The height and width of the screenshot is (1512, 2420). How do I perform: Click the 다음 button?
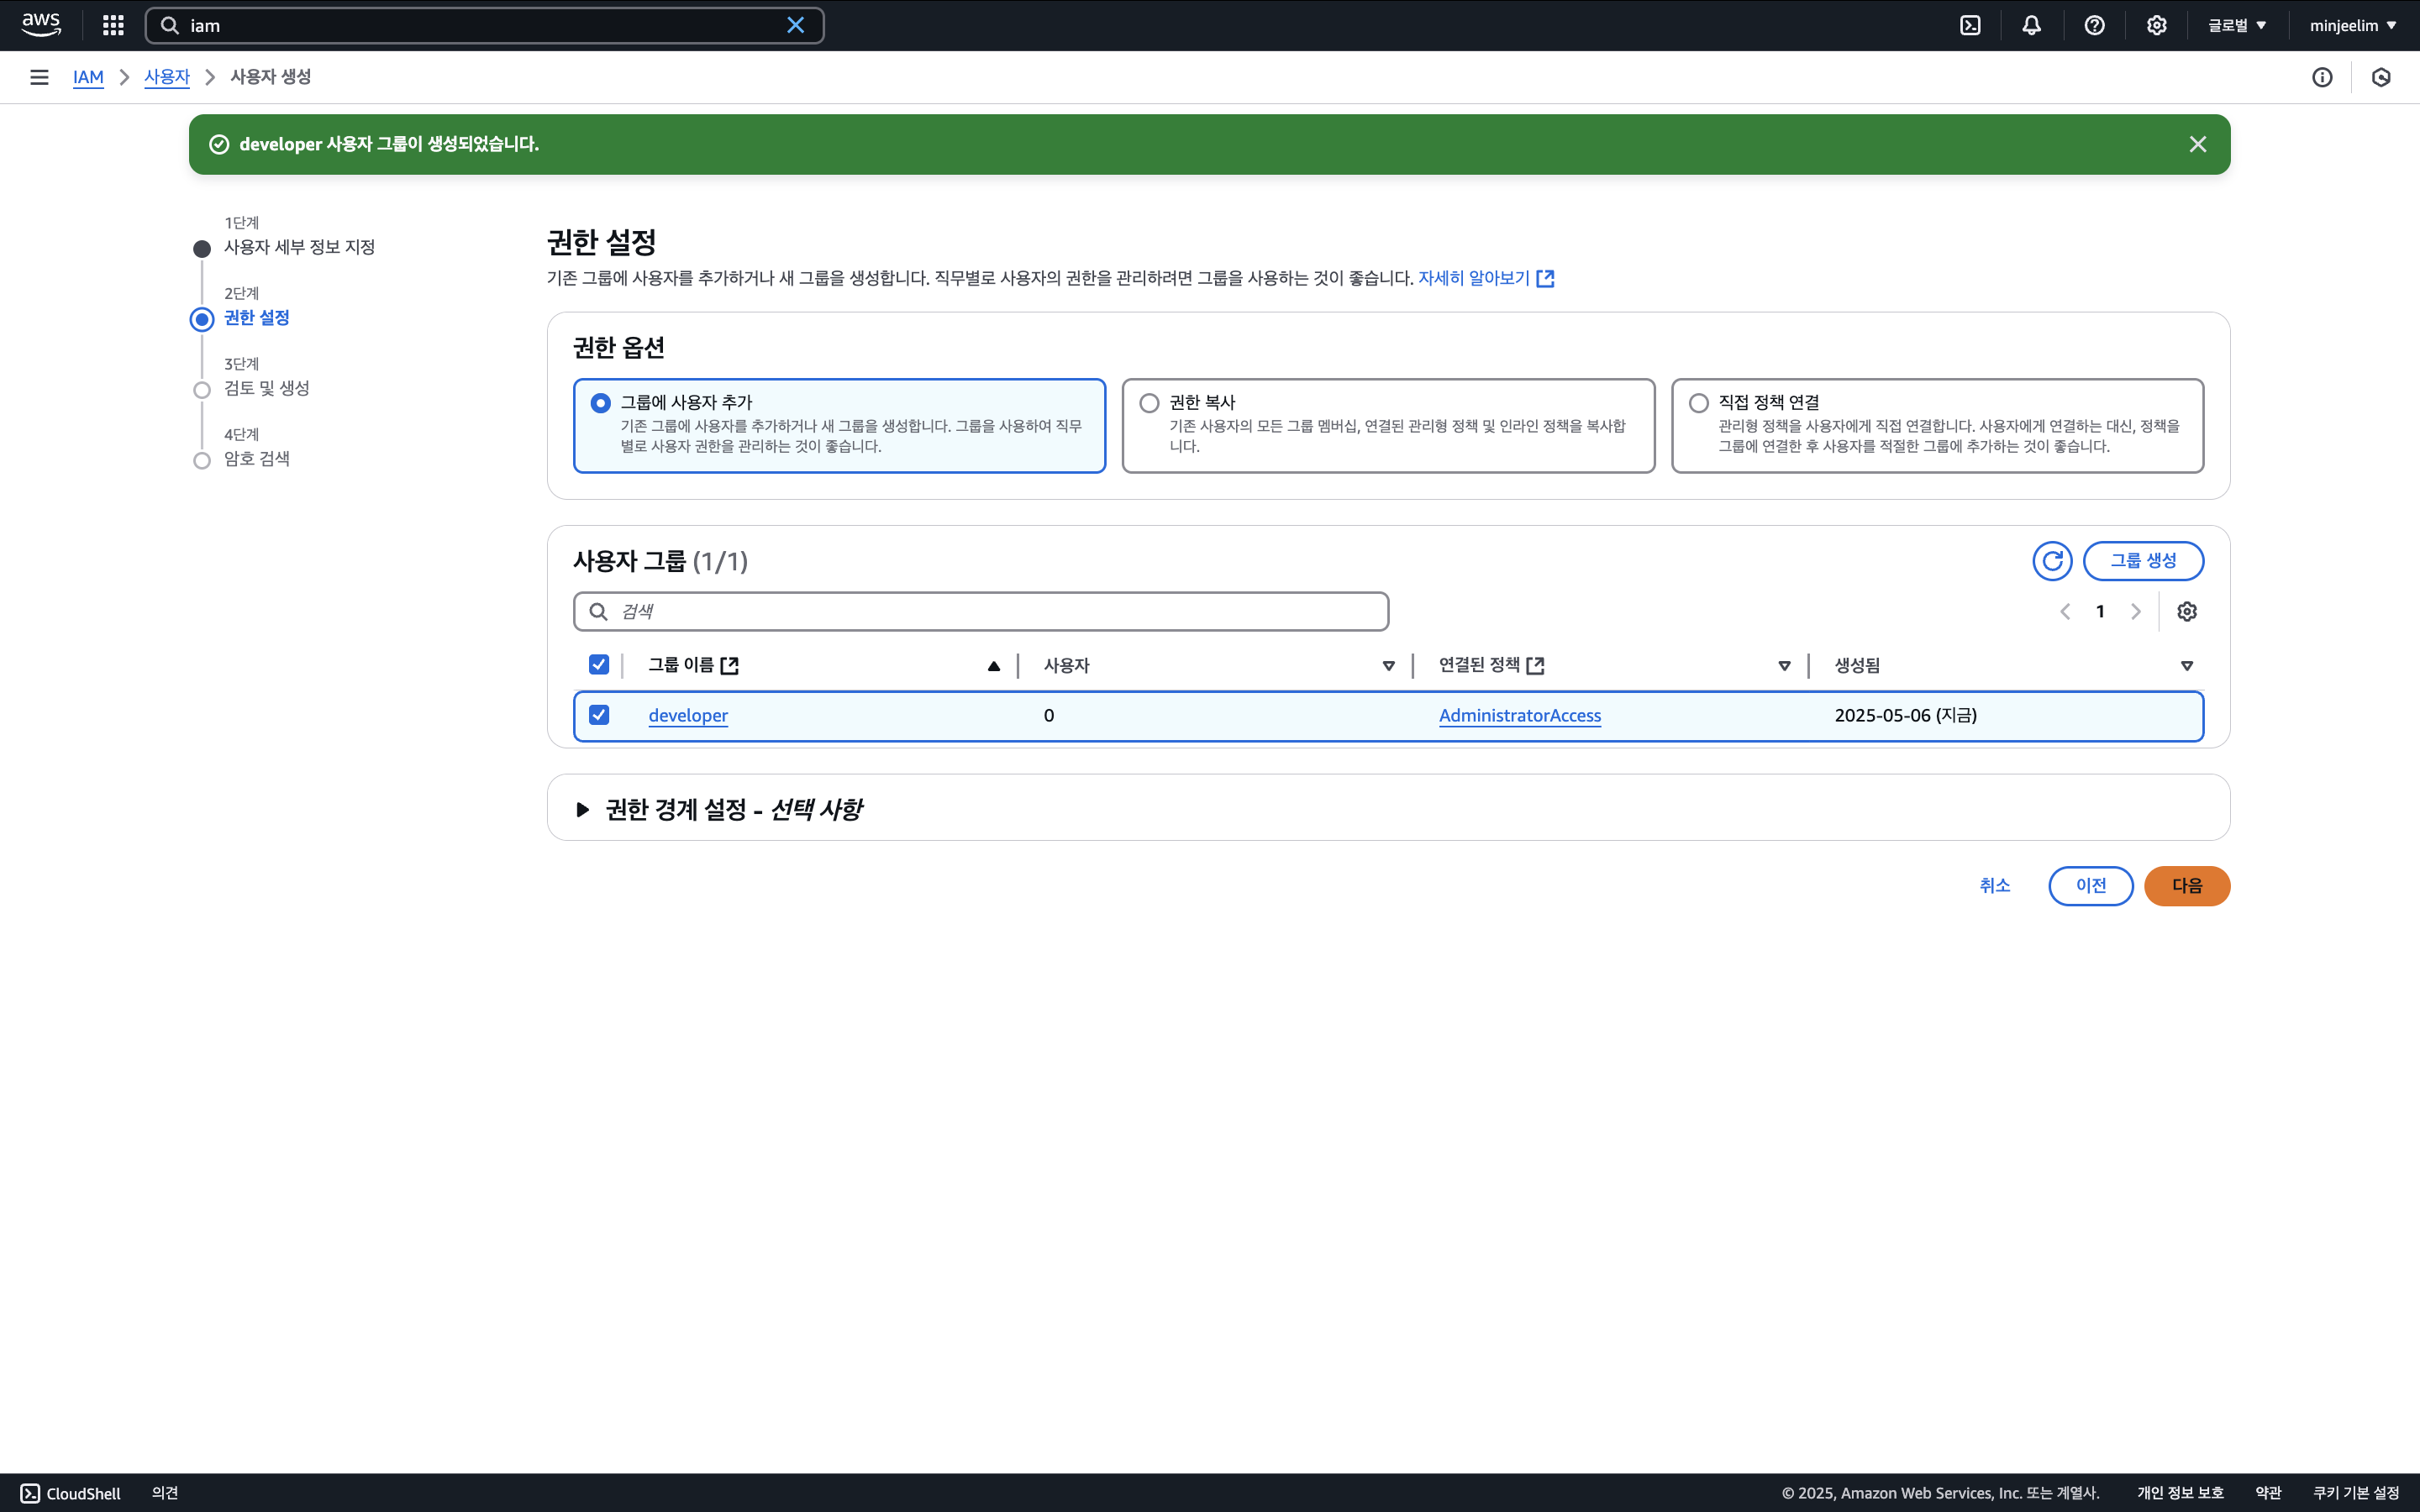pyautogui.click(x=2186, y=886)
